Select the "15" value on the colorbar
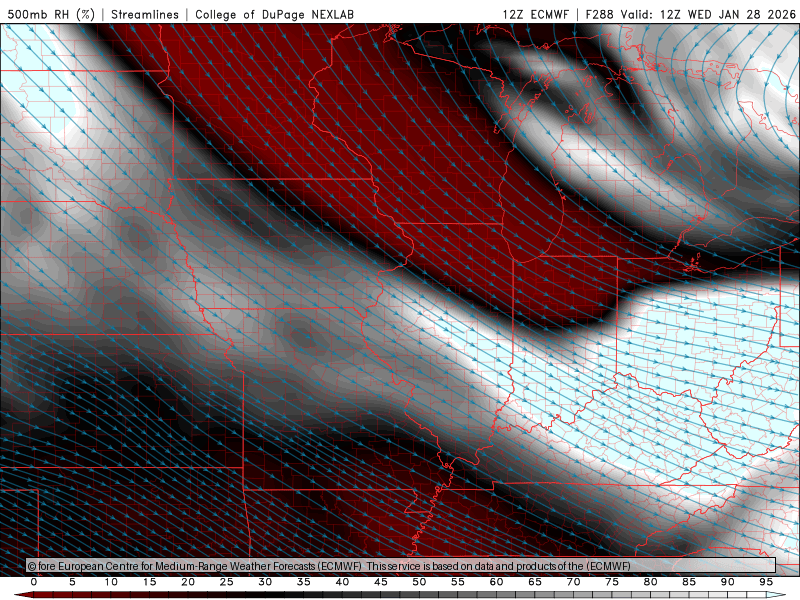Screen dimensions: 800x600 pos(149,582)
